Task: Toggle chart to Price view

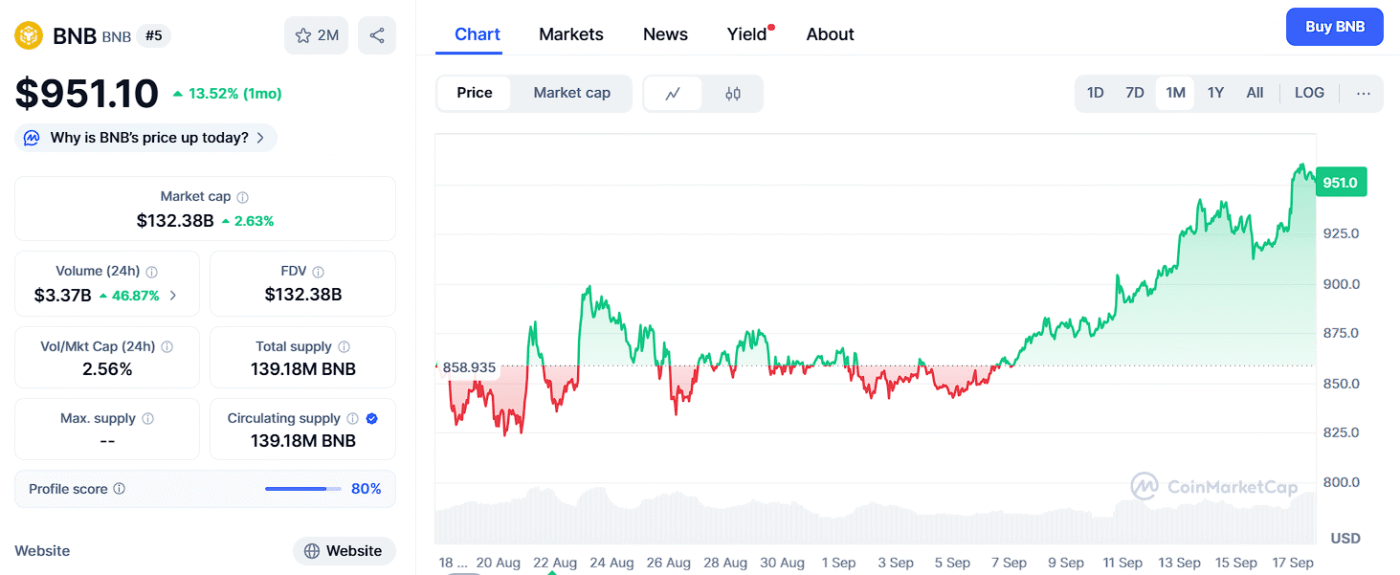Action: point(474,93)
